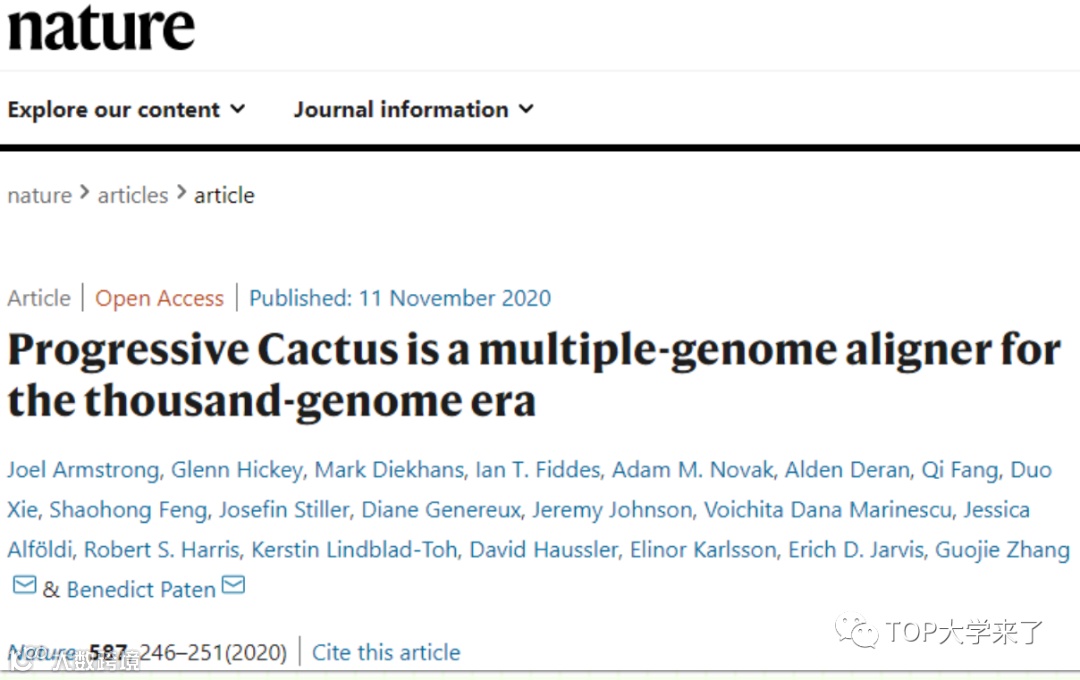Click the WeChat logo watermark icon
This screenshot has height=680, width=1080.
(x=858, y=631)
